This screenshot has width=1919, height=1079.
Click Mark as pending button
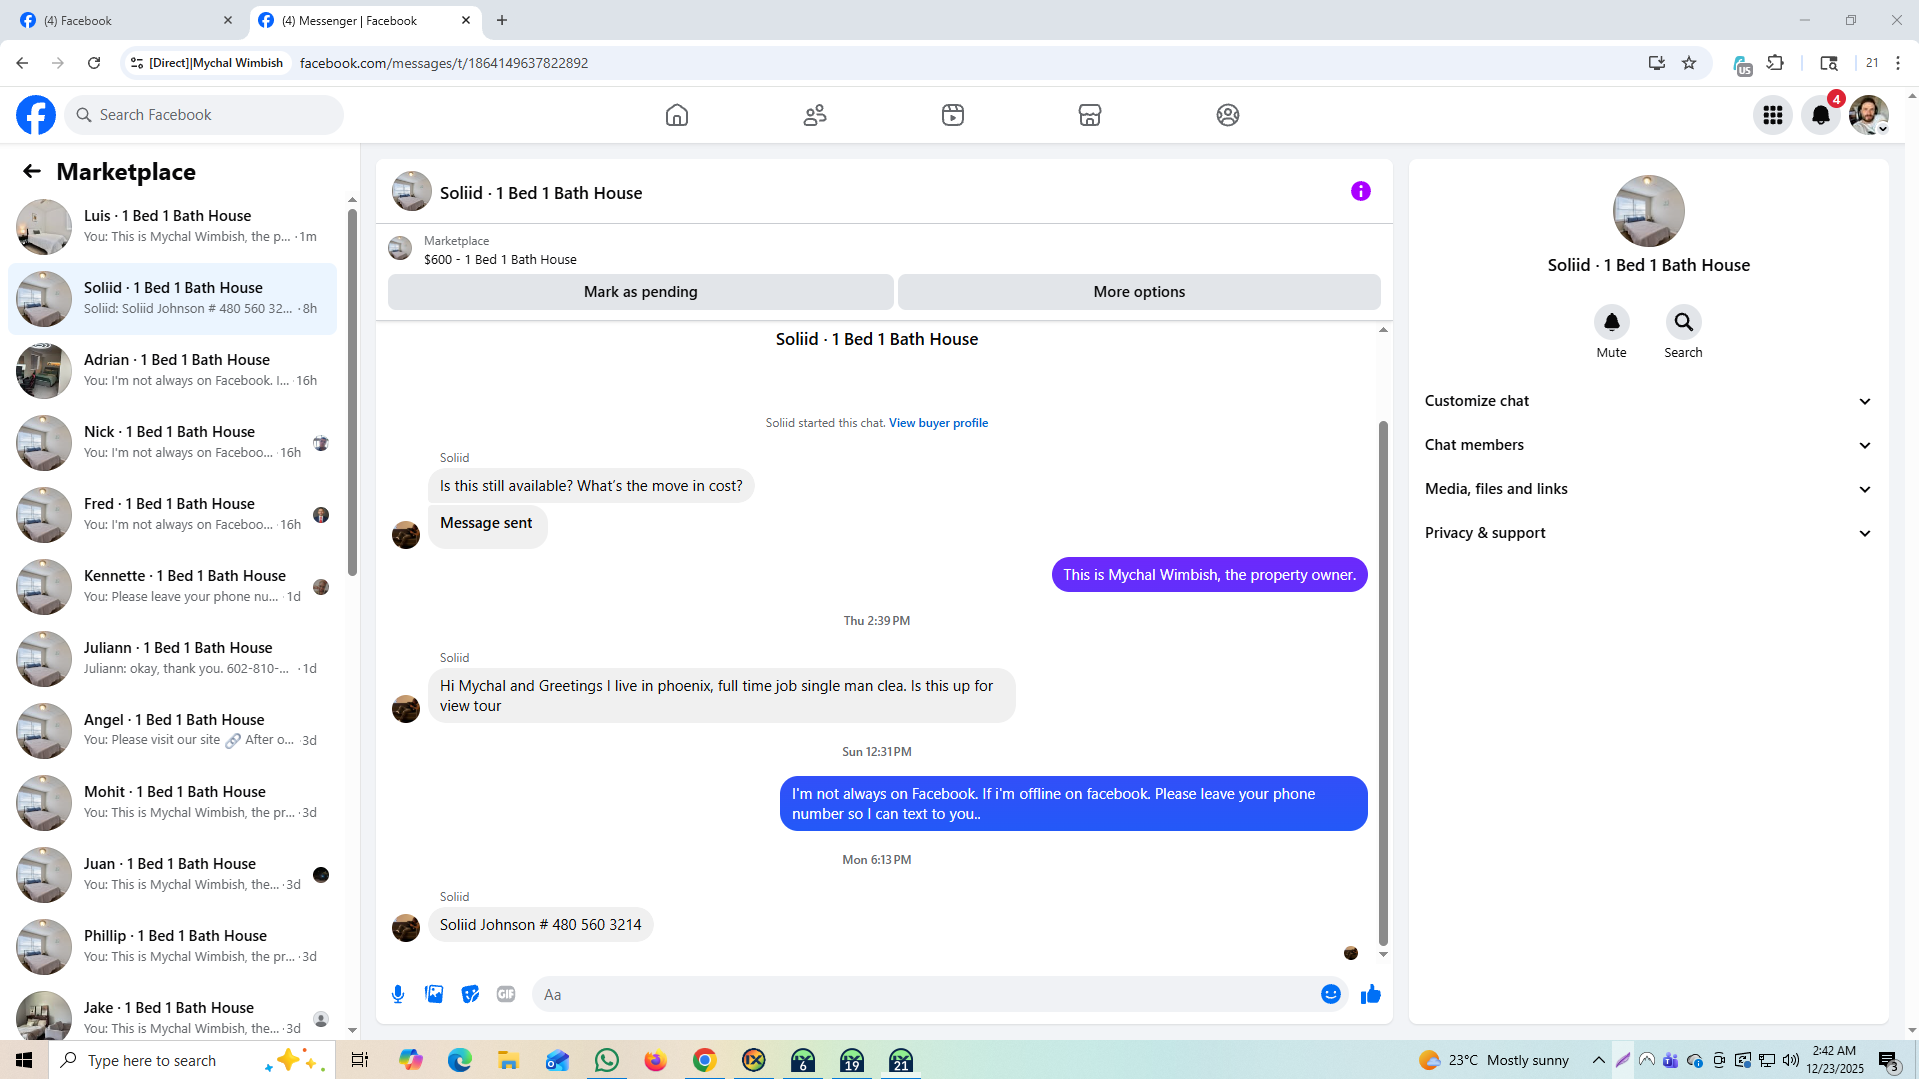click(x=641, y=292)
